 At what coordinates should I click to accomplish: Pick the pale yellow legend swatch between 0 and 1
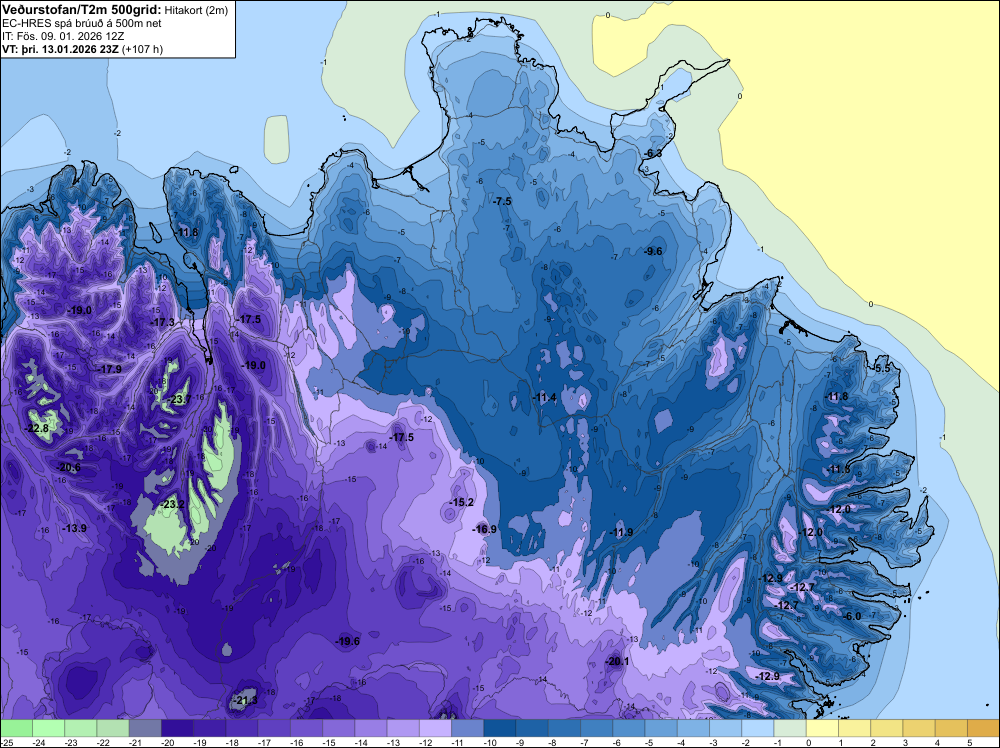pos(823,728)
